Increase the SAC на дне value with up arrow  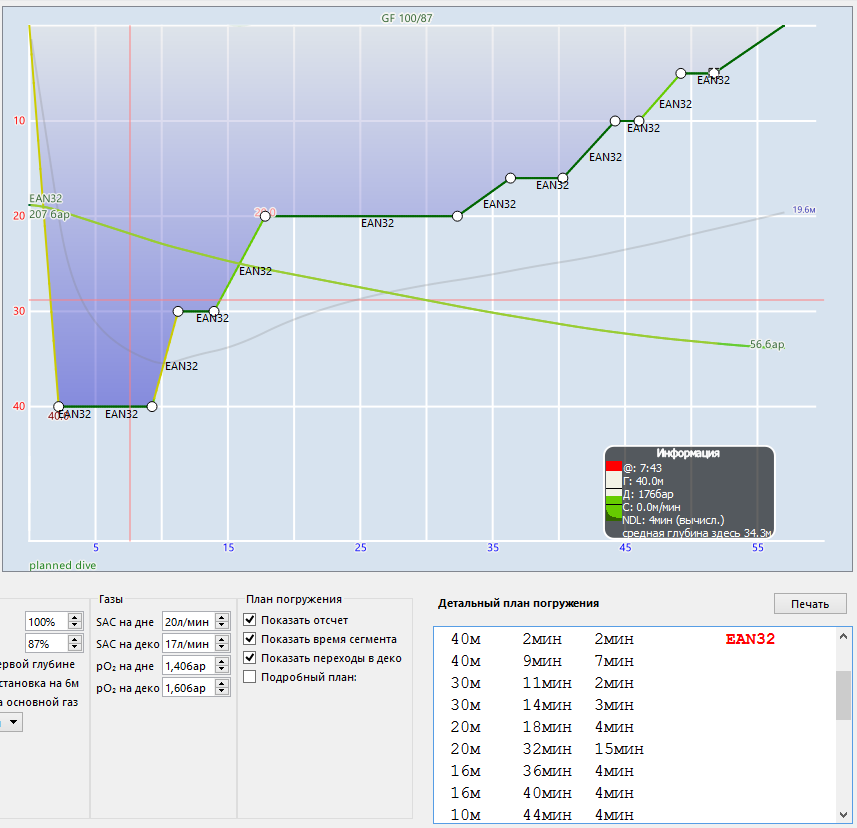[x=222, y=618]
